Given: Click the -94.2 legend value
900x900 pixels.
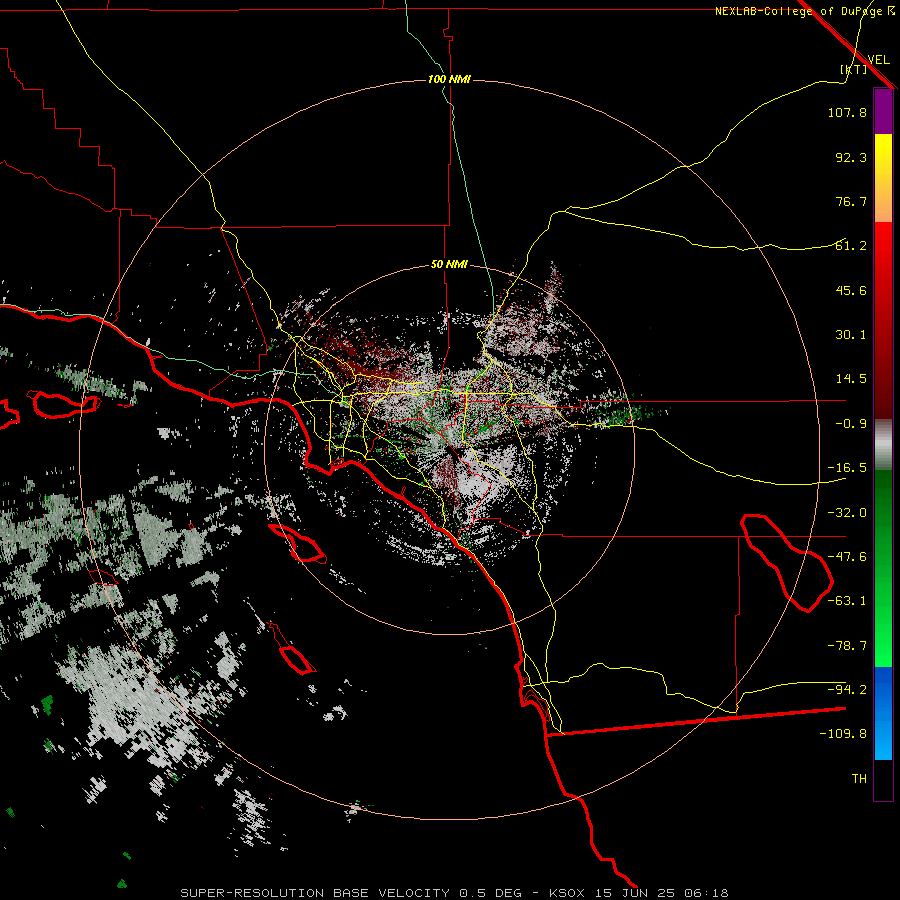Looking at the screenshot, I should coord(847,690).
